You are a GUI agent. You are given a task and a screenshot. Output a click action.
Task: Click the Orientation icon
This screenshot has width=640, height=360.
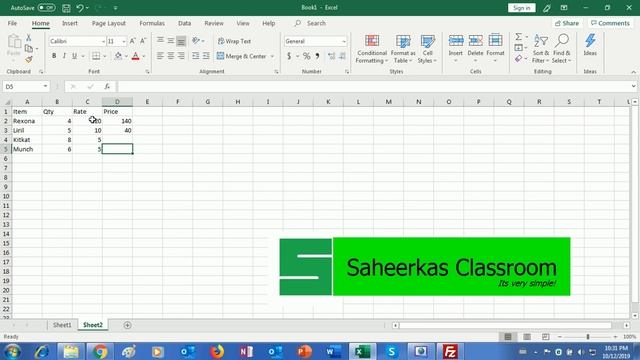196,40
